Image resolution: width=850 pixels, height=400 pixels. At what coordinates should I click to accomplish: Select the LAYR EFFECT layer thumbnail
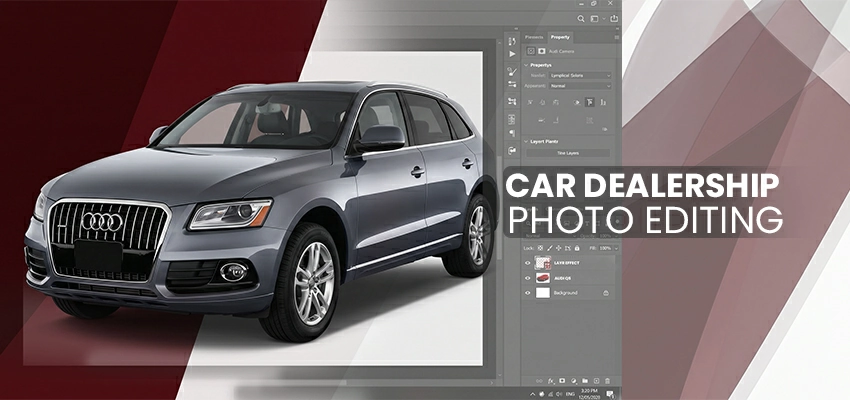tap(543, 263)
